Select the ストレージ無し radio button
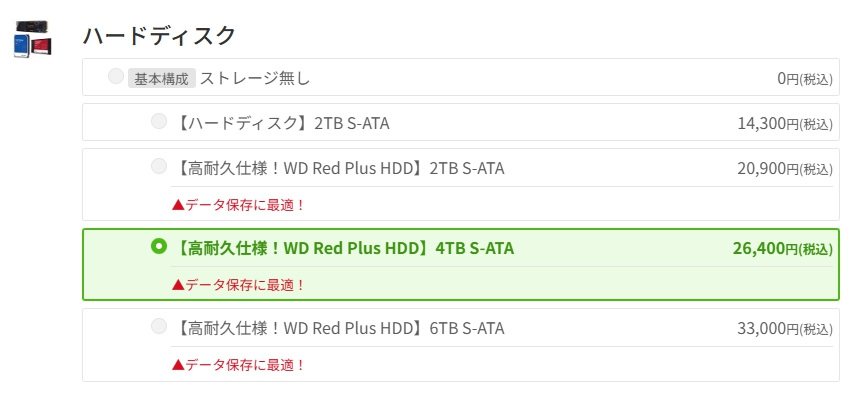The height and width of the screenshot is (400, 862). [116, 76]
